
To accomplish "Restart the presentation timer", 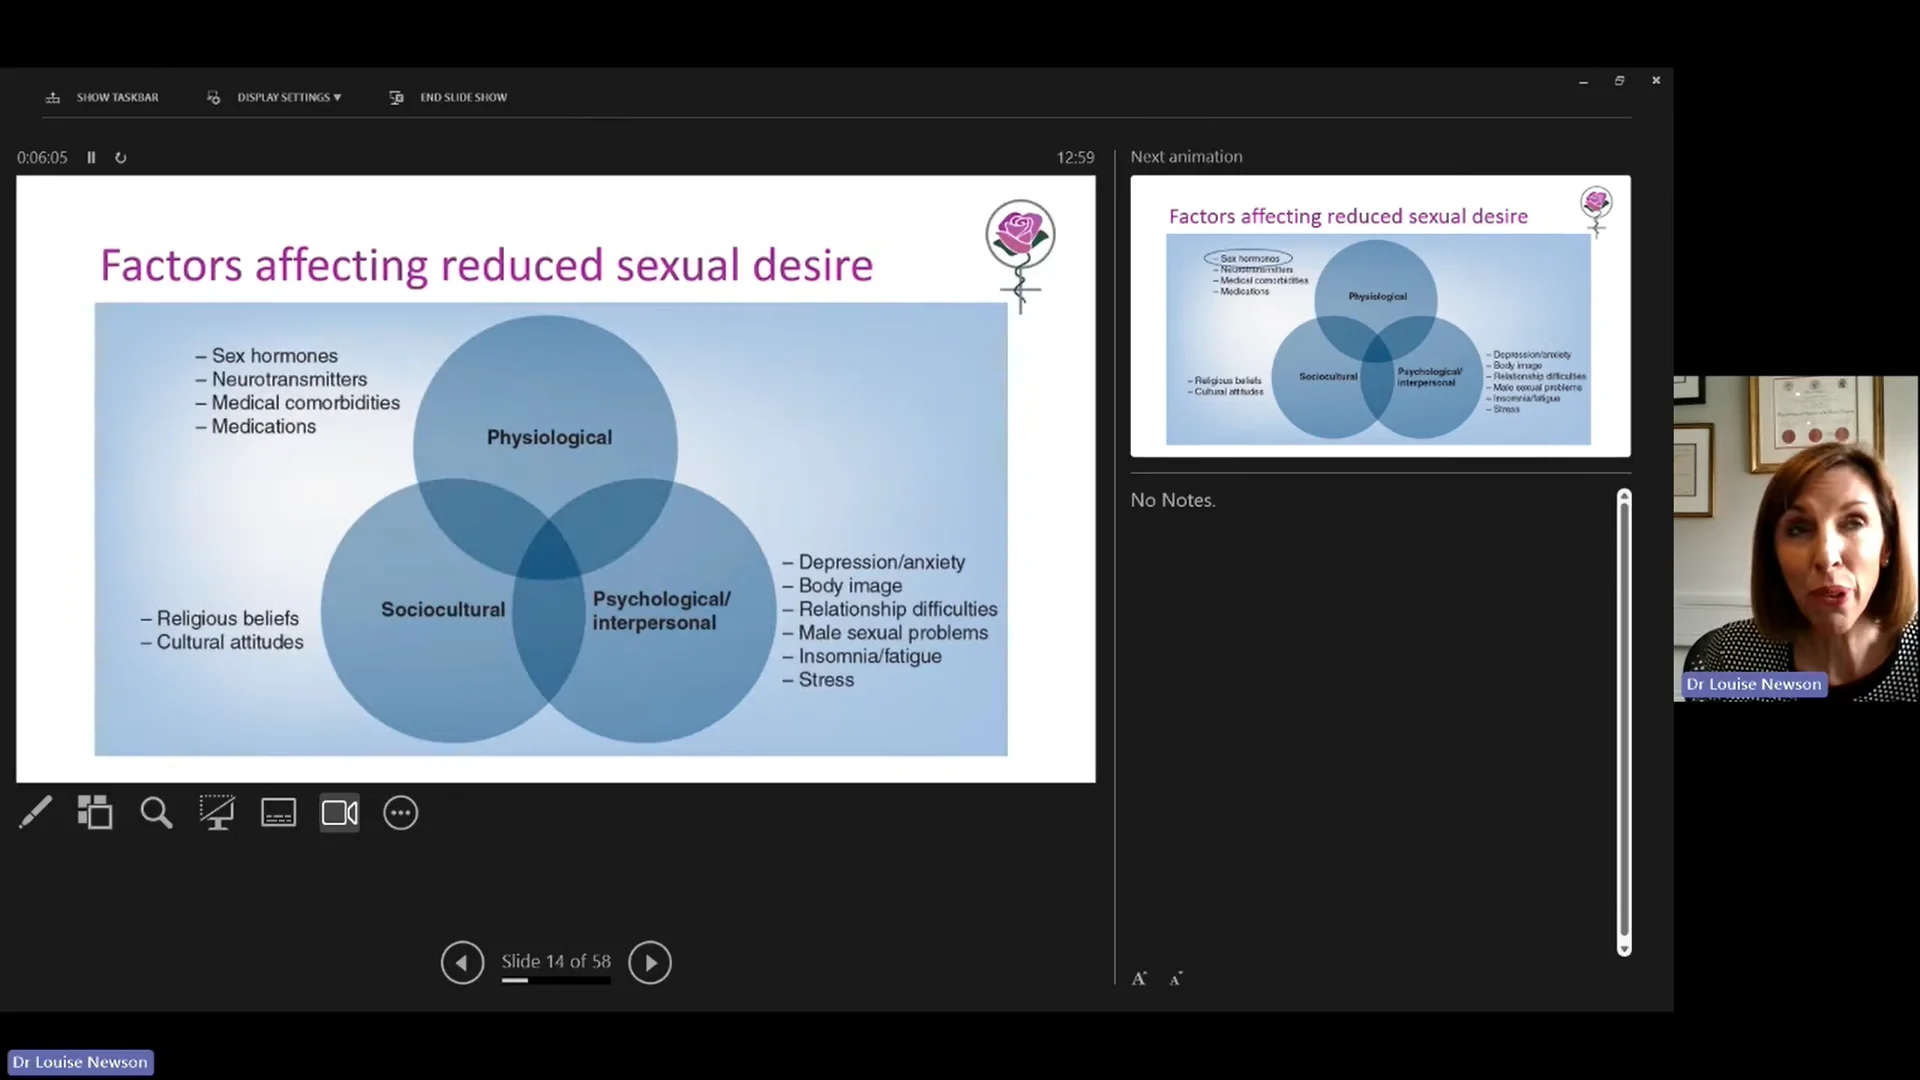I will pyautogui.click(x=121, y=157).
